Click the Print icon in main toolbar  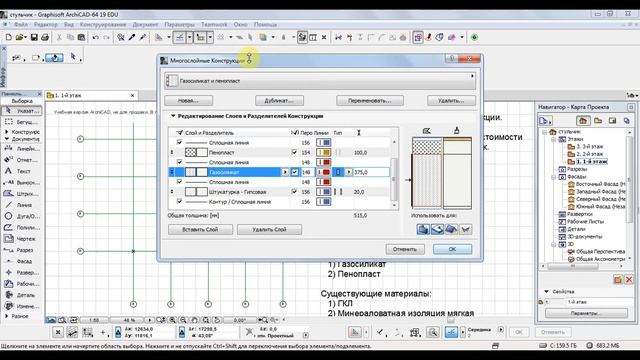tap(45, 38)
